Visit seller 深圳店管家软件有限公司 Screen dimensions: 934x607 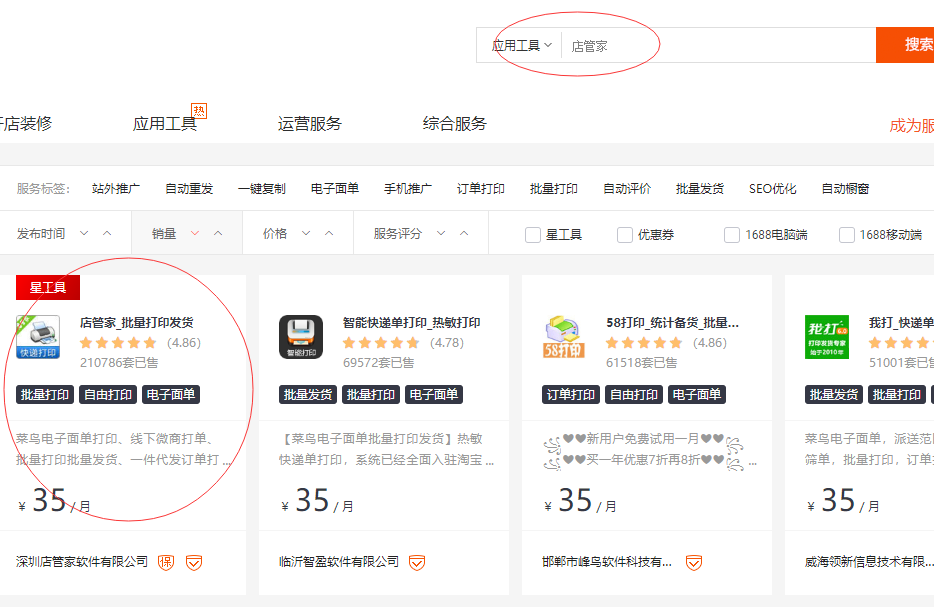point(82,562)
